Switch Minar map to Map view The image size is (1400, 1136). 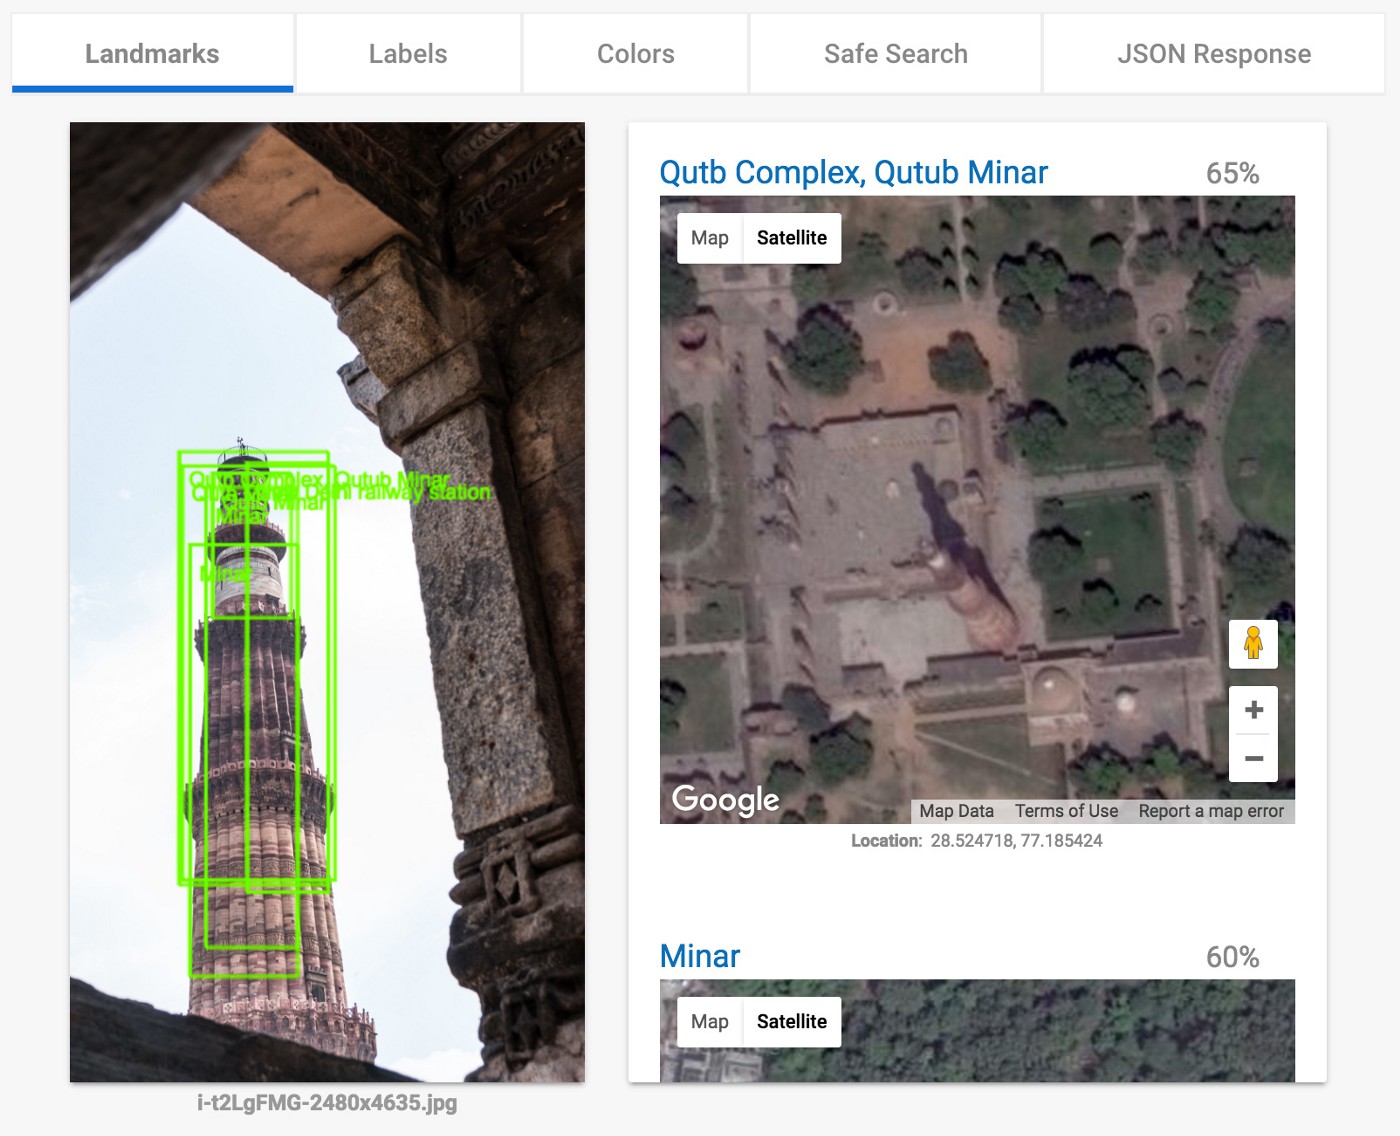pyautogui.click(x=709, y=1022)
